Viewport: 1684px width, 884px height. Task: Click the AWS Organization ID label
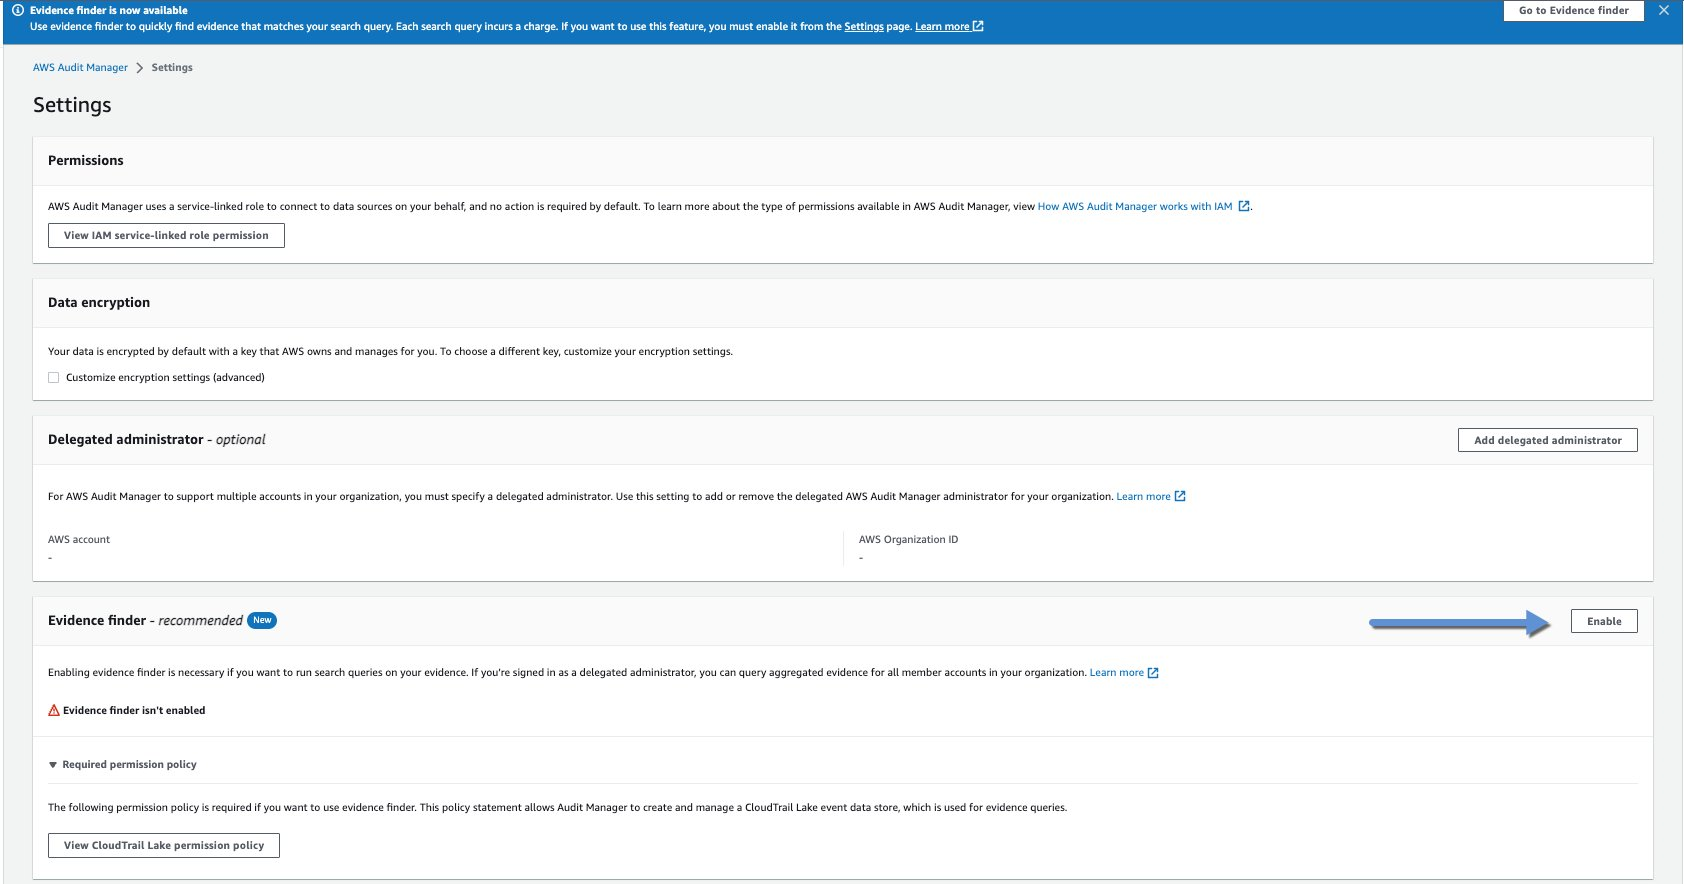pyautogui.click(x=908, y=540)
